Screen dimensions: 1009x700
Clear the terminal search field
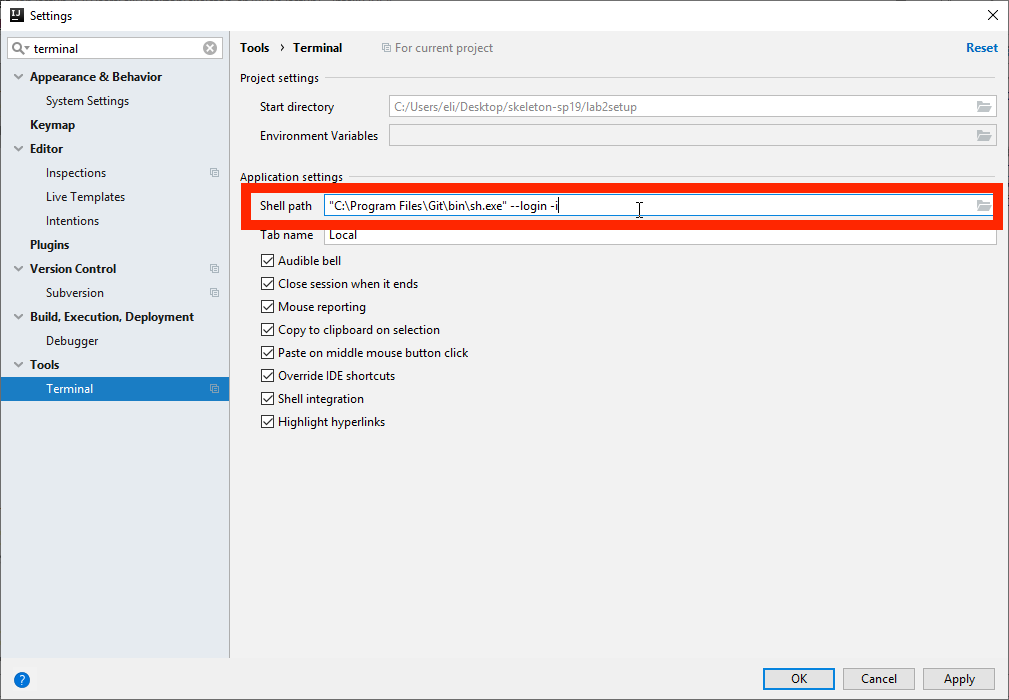click(x=210, y=48)
